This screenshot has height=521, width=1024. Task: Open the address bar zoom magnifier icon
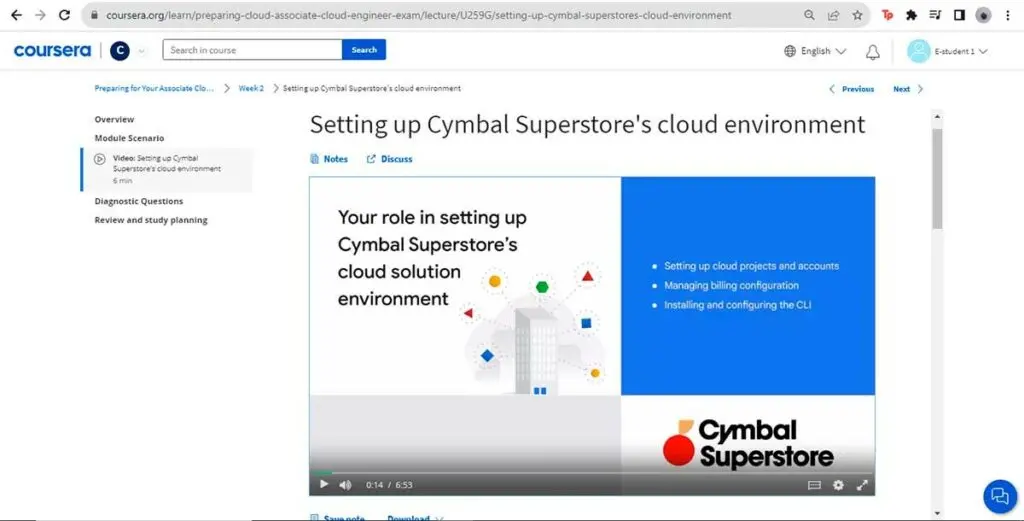809,15
